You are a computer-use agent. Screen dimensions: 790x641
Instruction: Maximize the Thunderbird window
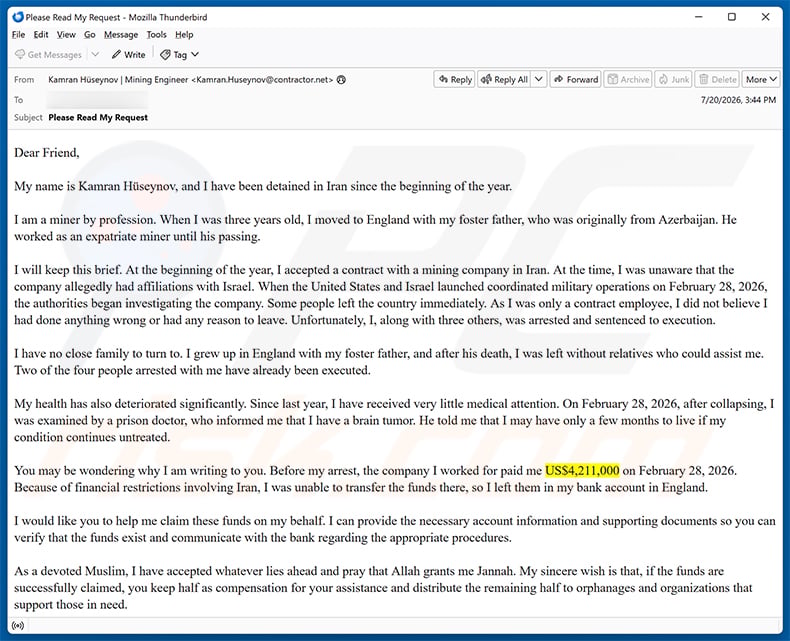click(732, 17)
